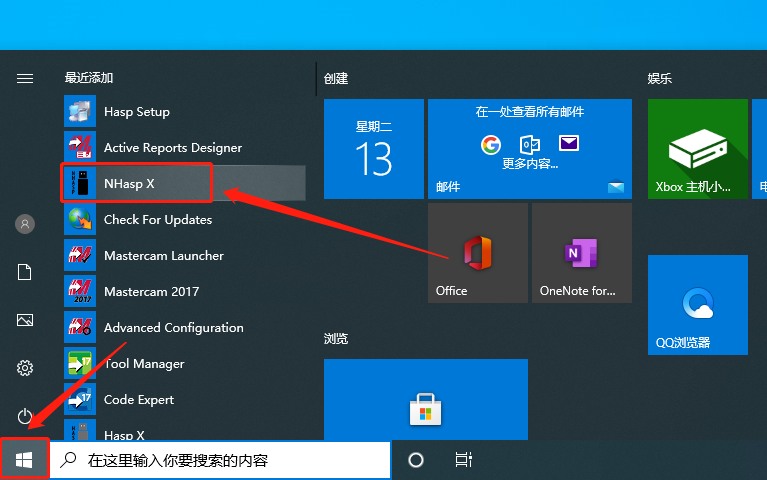Select the Check For Updates label
The image size is (767, 480).
pyautogui.click(x=158, y=220)
